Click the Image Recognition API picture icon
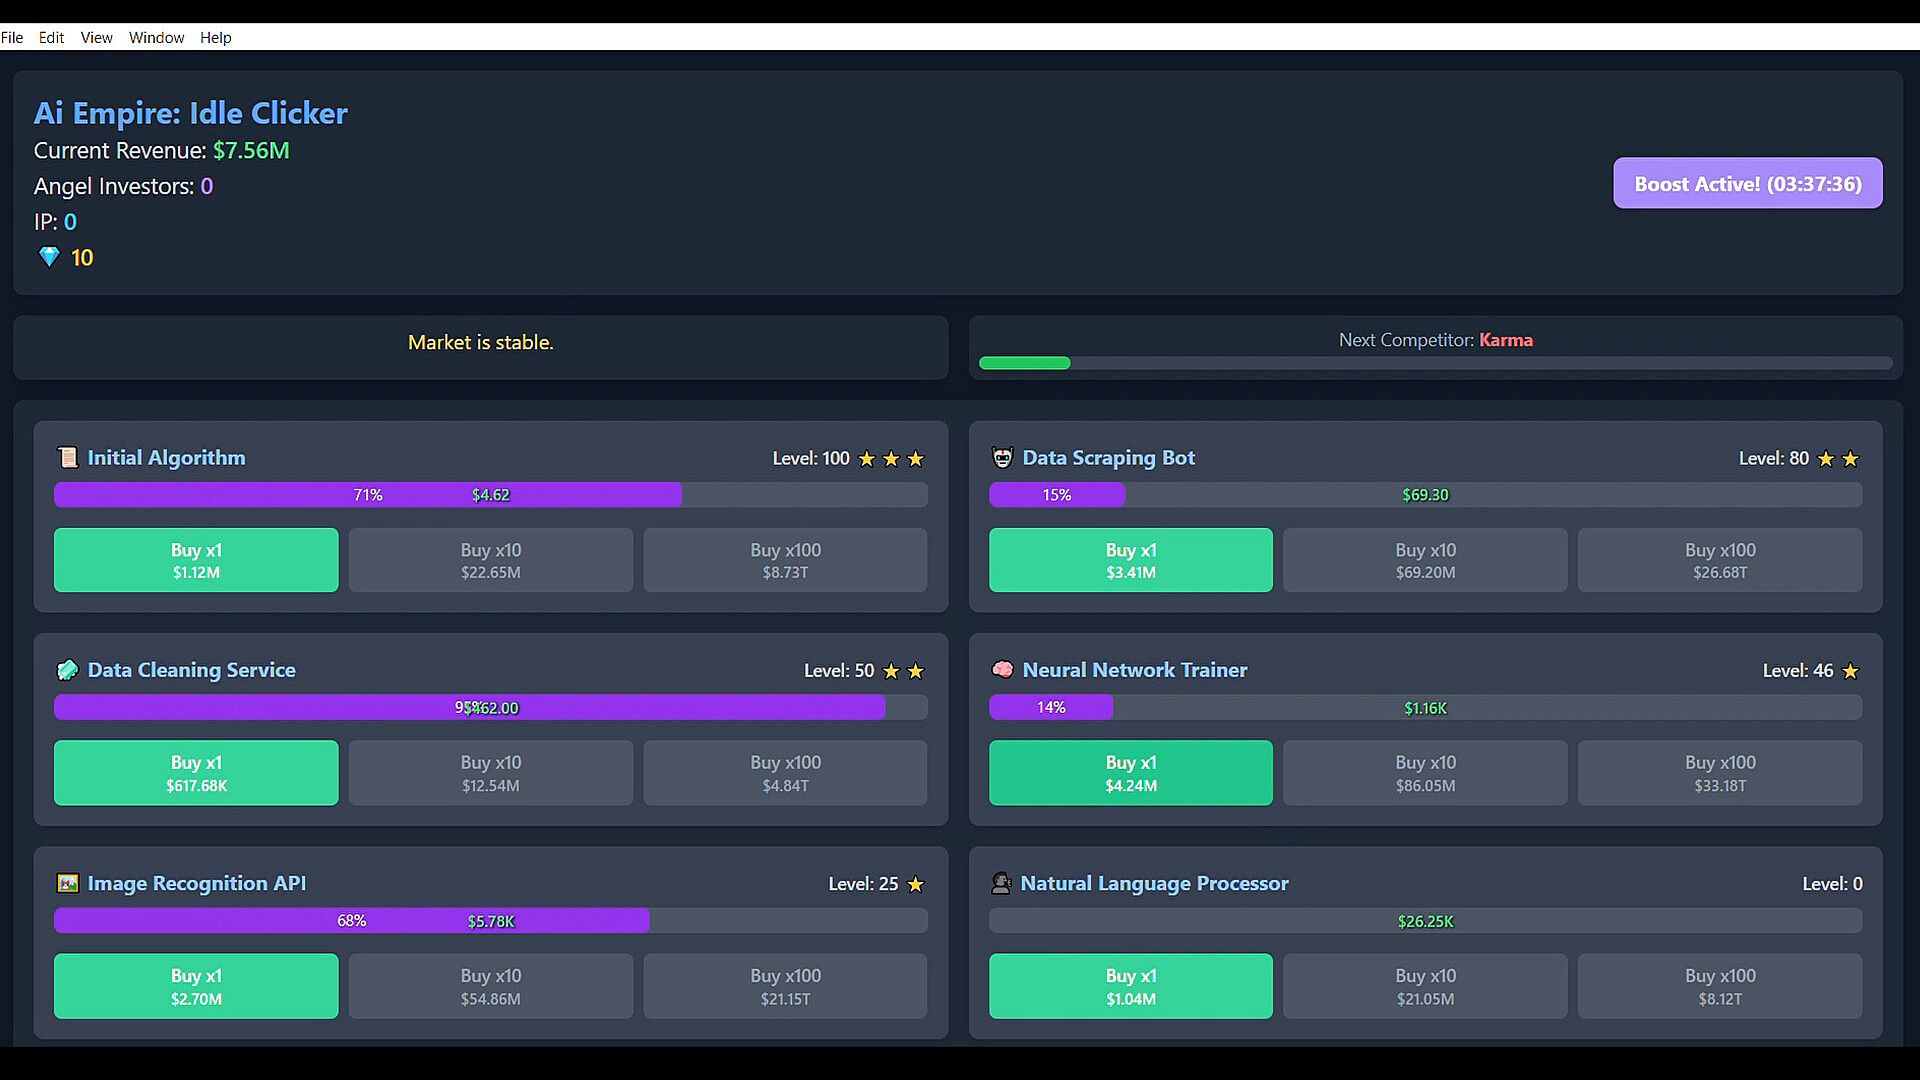 [67, 883]
